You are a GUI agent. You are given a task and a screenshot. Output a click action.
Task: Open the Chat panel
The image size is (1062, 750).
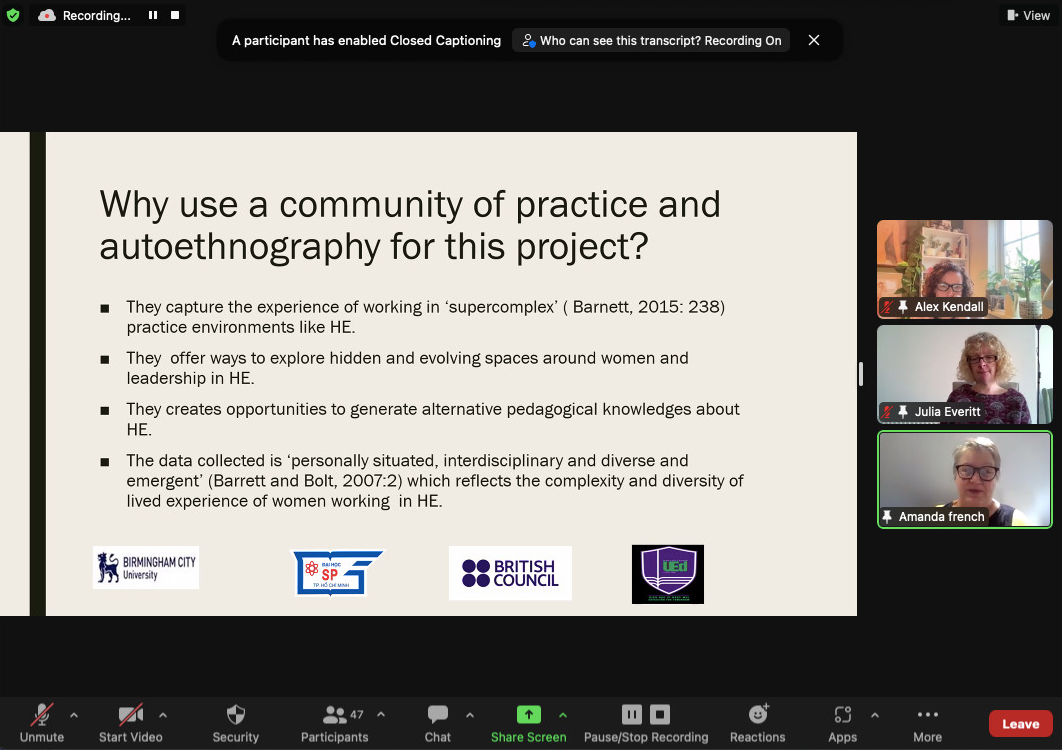click(437, 715)
